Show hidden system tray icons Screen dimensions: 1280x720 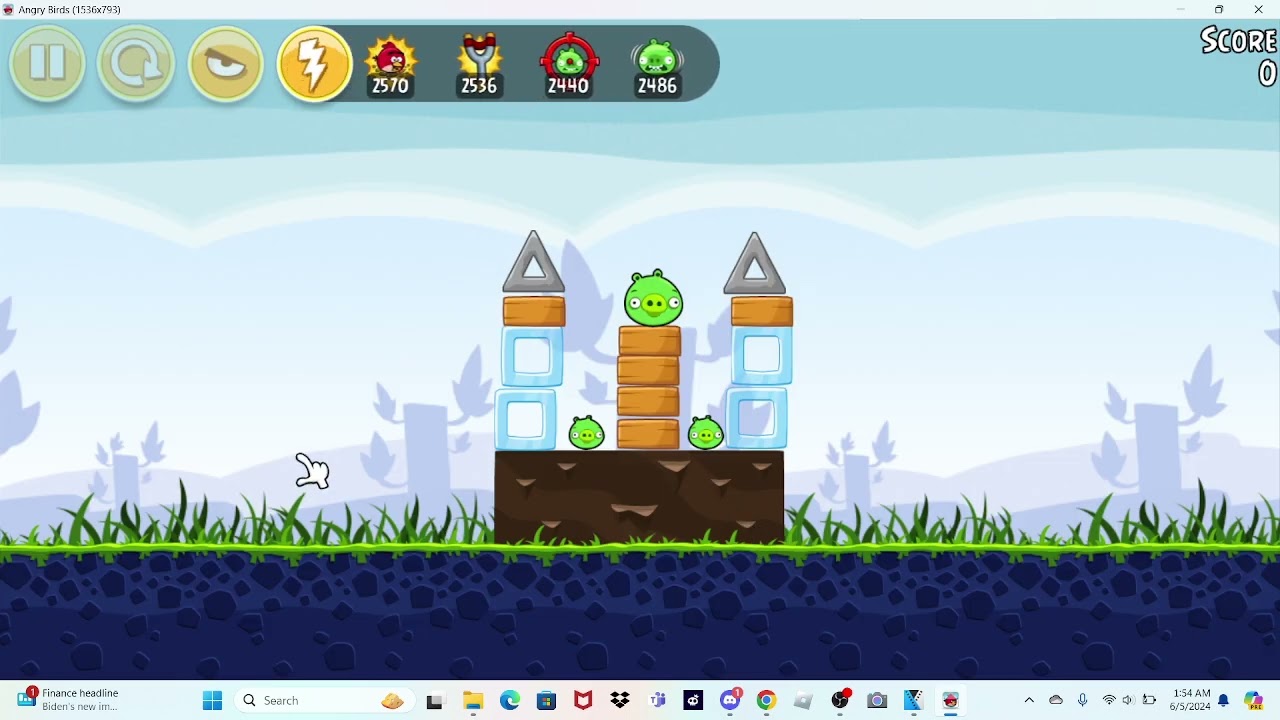tap(1029, 700)
